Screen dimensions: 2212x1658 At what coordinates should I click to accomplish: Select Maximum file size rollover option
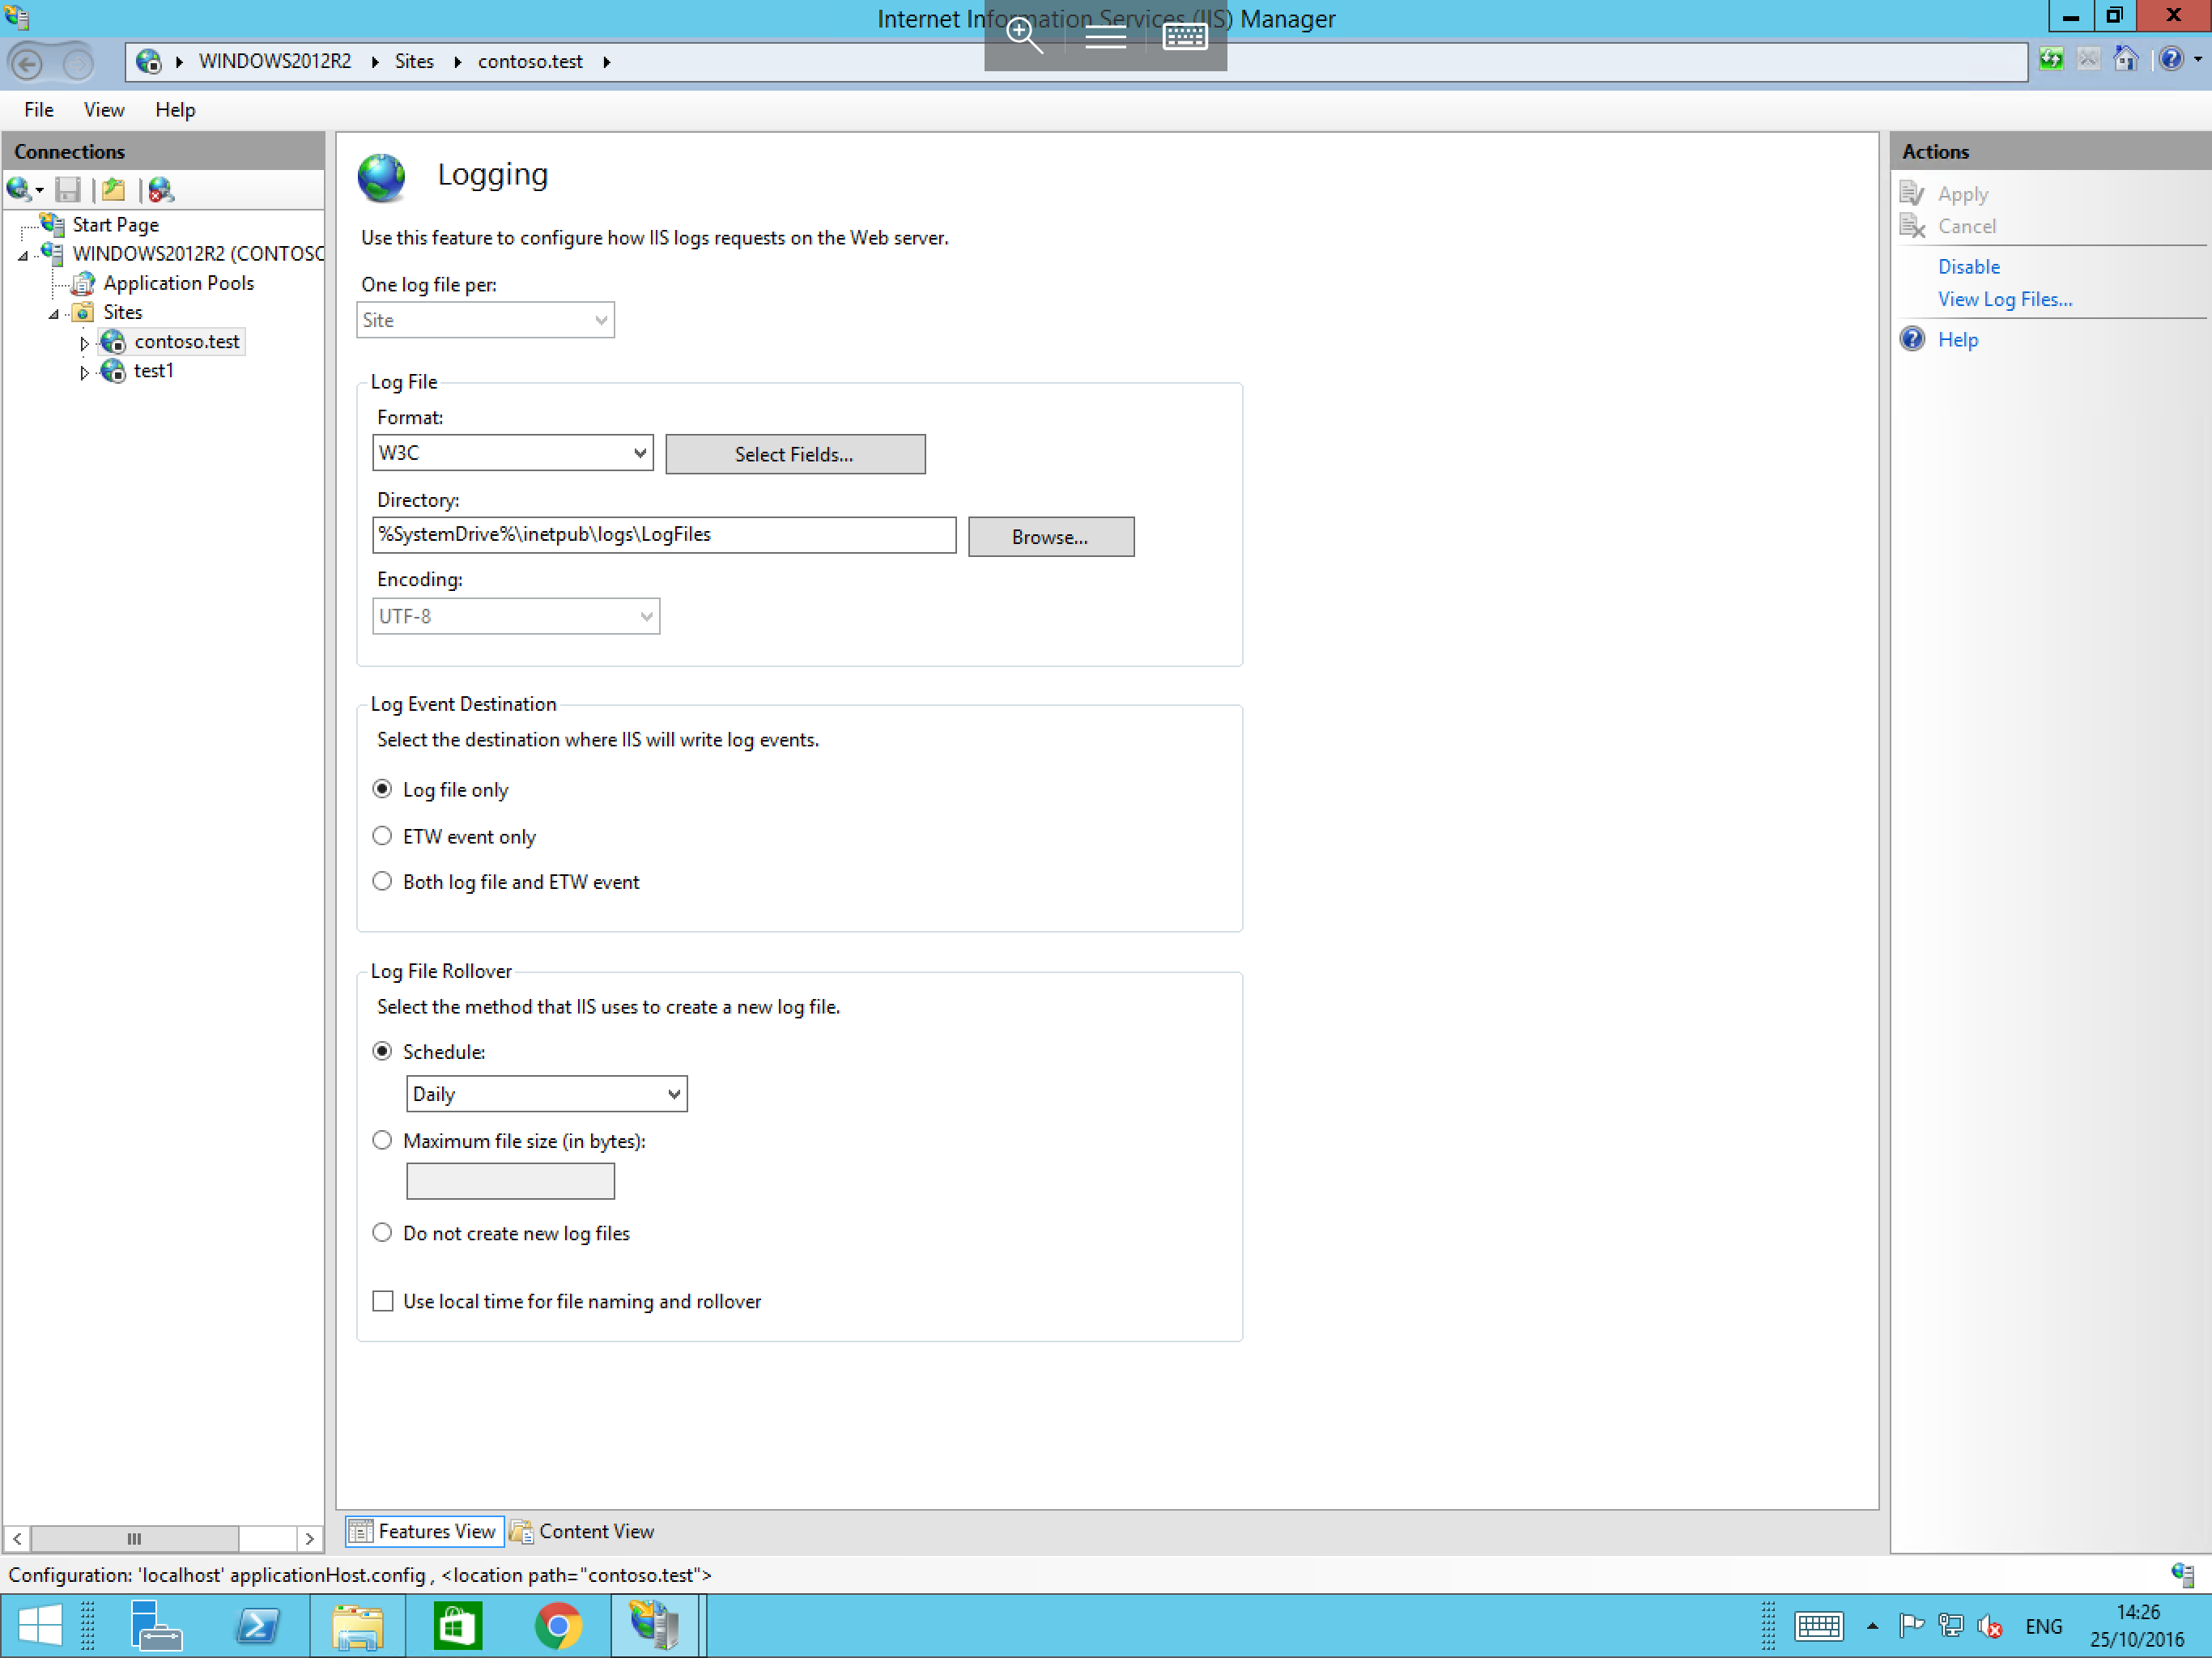[381, 1139]
